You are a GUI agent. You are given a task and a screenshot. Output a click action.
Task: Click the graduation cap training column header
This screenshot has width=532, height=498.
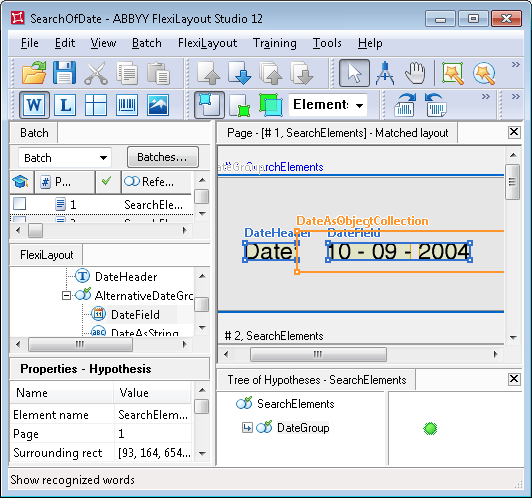[21, 182]
